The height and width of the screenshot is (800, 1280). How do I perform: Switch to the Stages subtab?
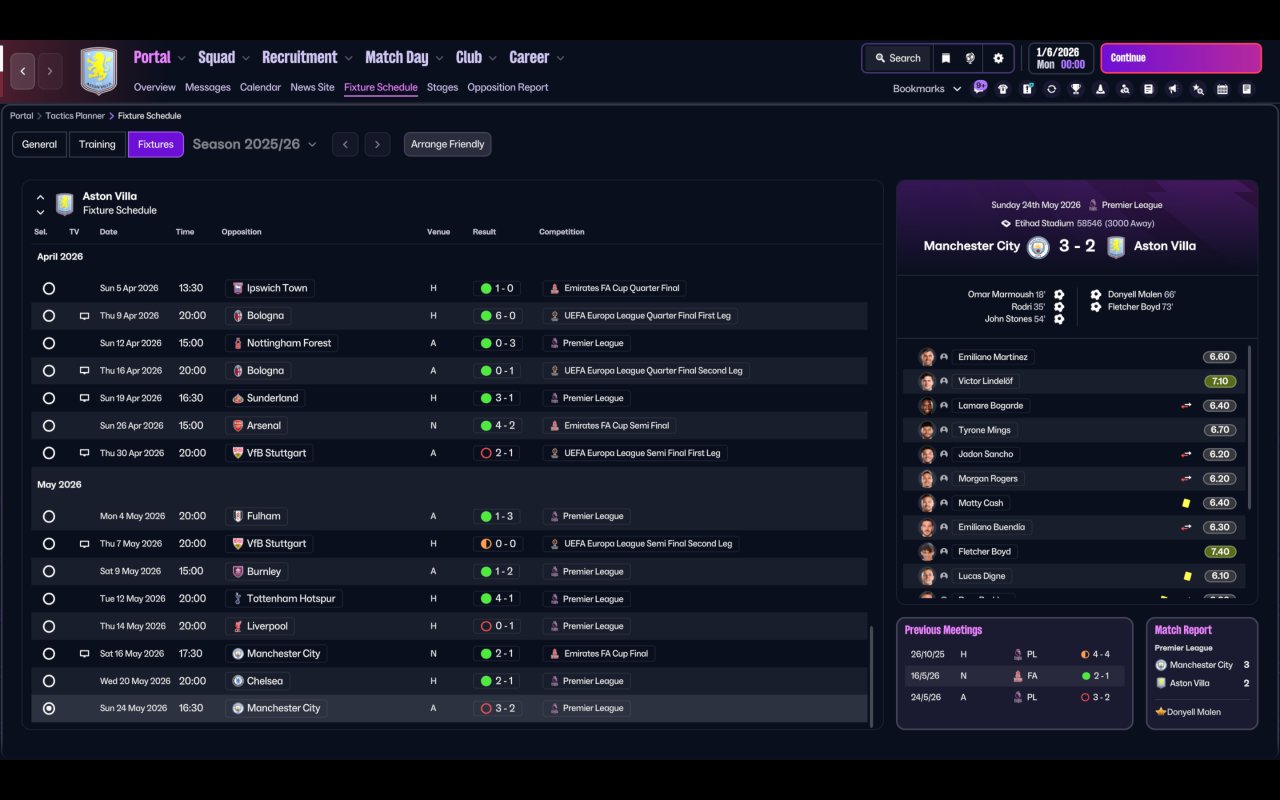tap(442, 88)
